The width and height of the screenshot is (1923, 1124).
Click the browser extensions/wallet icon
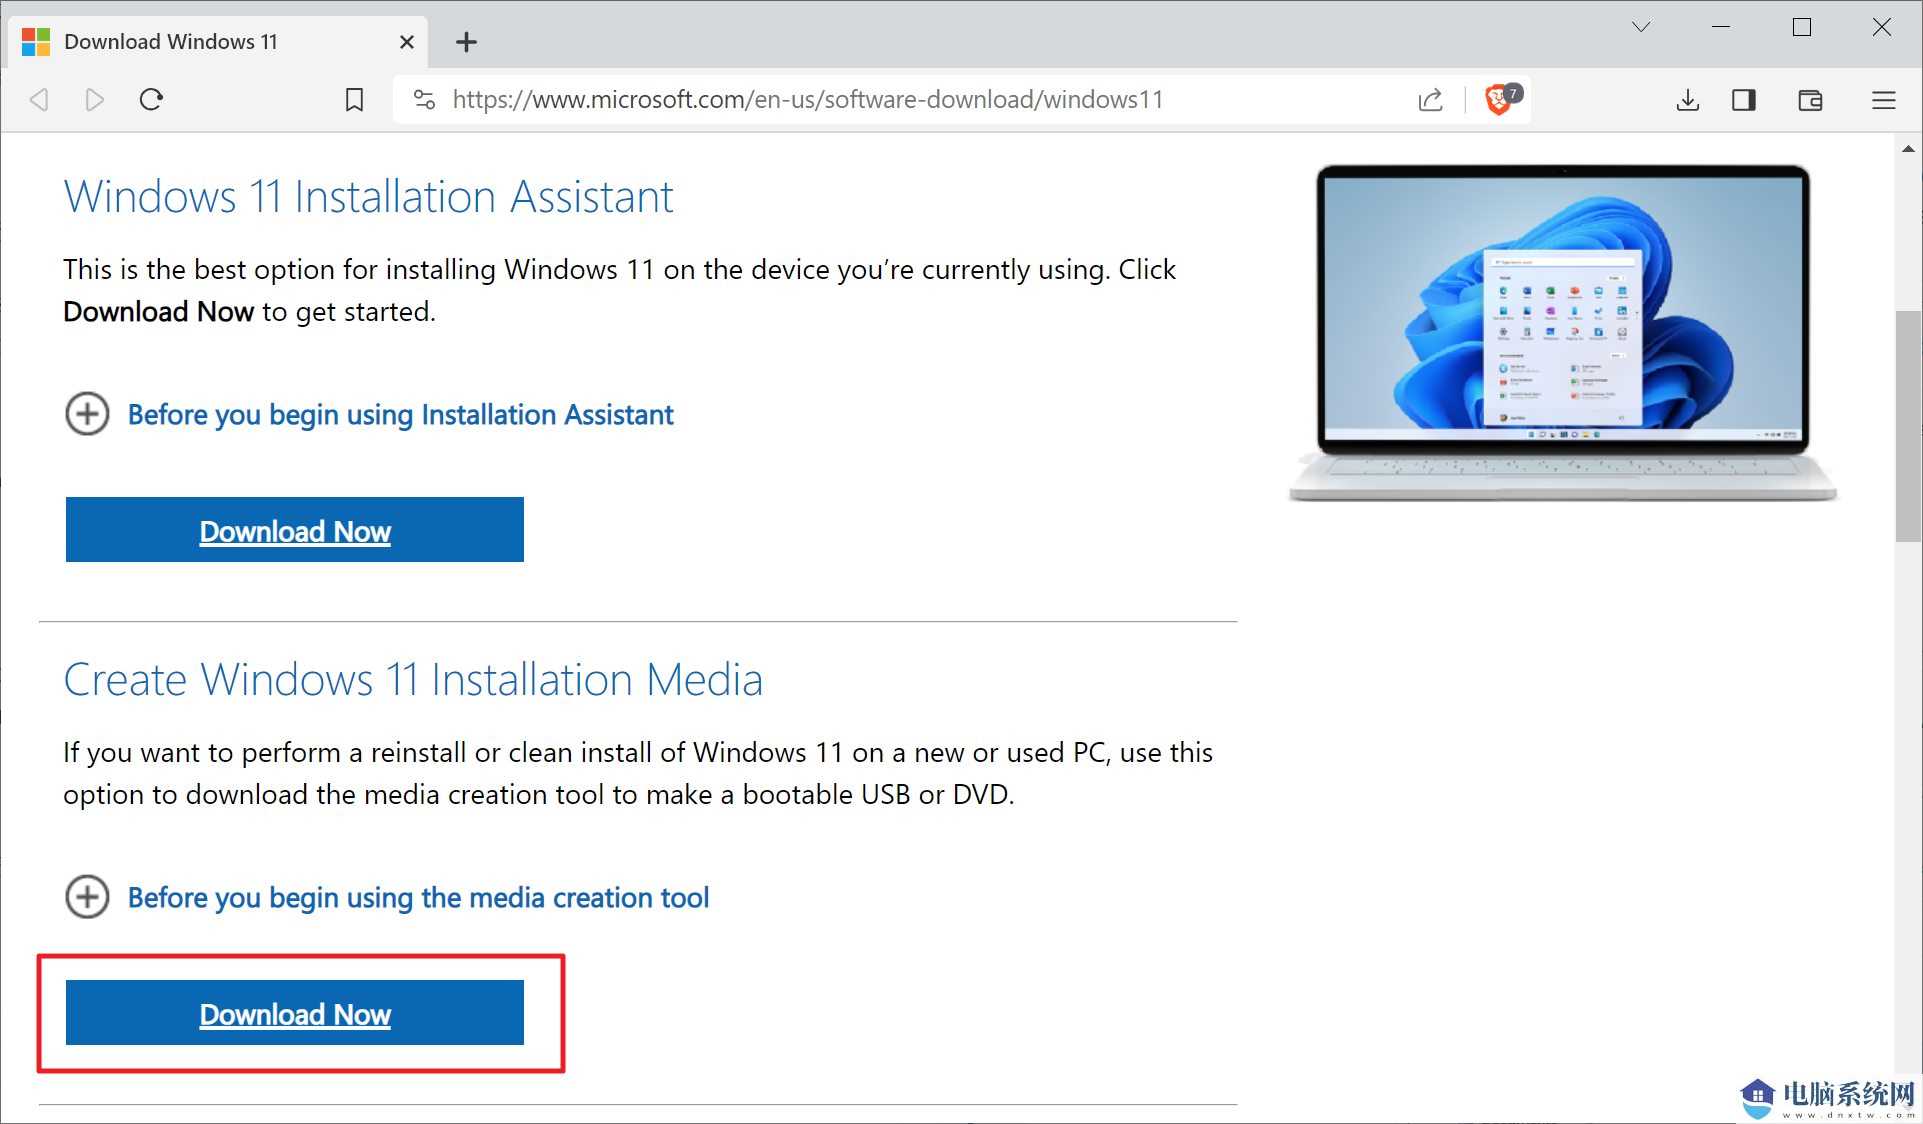1813,99
